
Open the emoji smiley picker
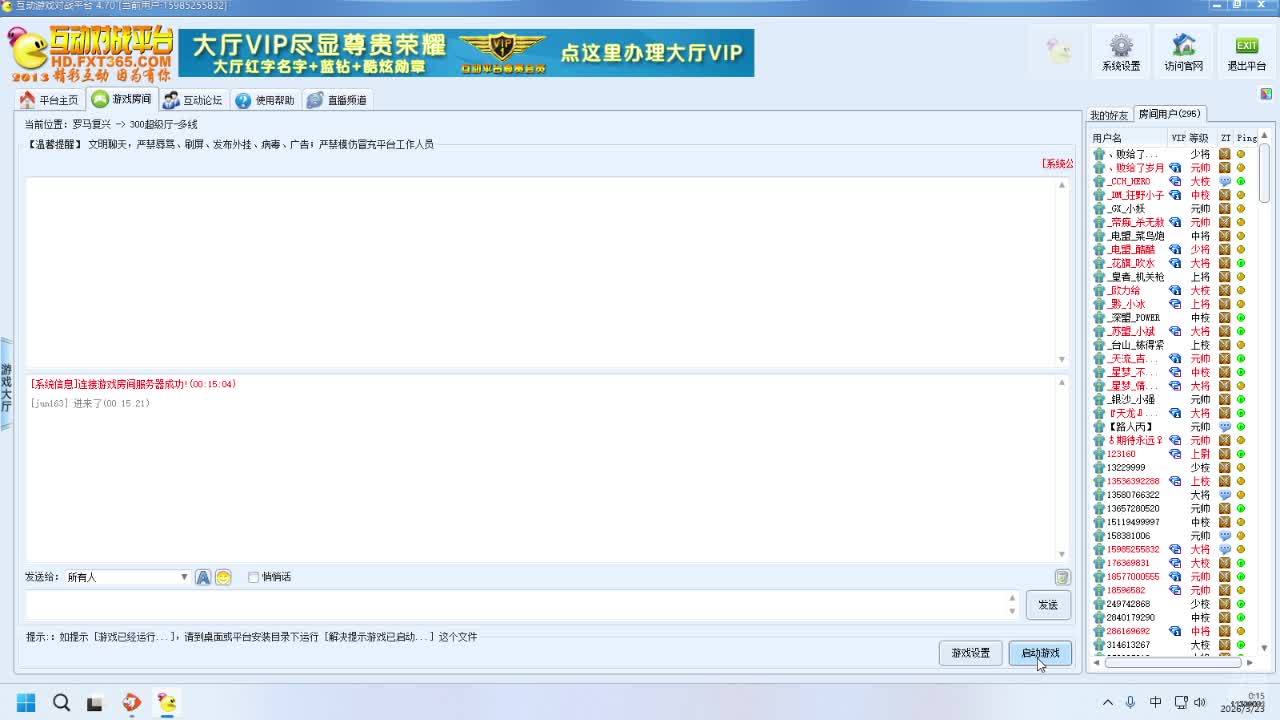223,577
